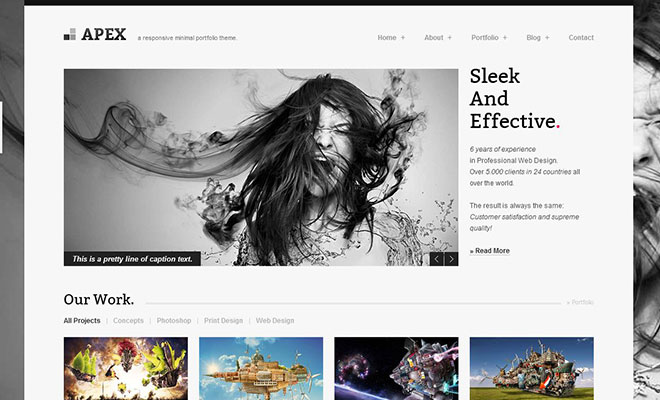The height and width of the screenshot is (400, 660).
Task: Expand the Portfolio menu plus sign
Action: point(505,38)
